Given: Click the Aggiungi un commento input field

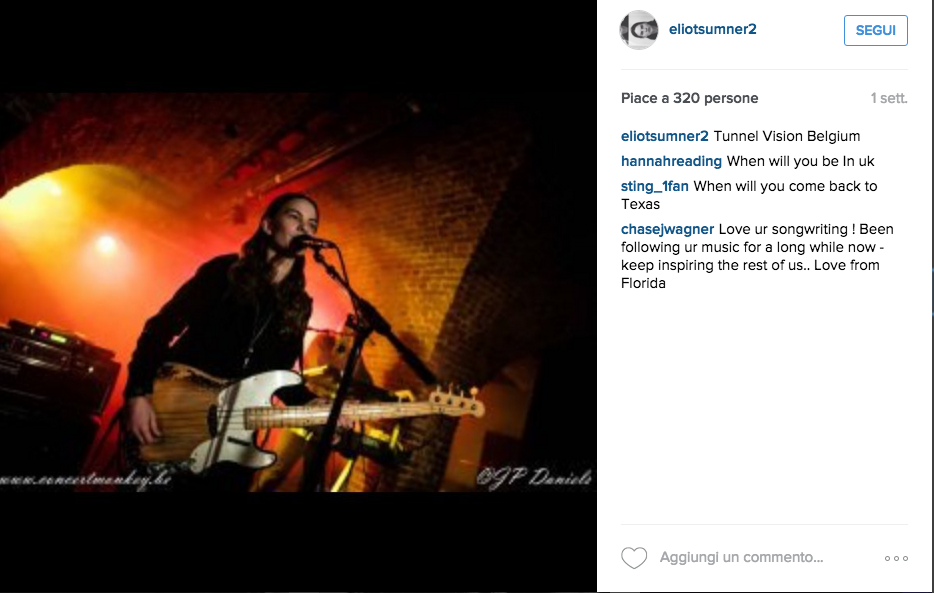Looking at the screenshot, I should pyautogui.click(x=741, y=557).
